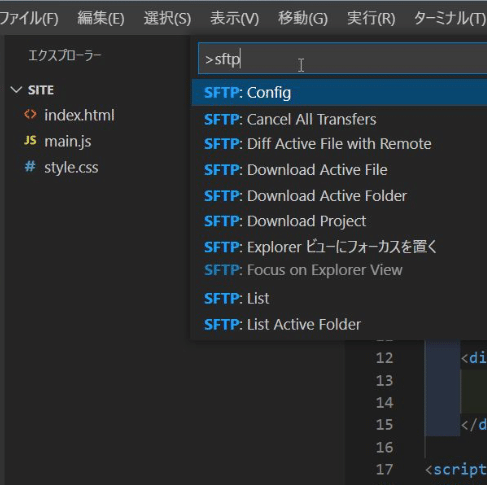Open the 移動(G) menu
Image resolution: width=487 pixels, height=485 pixels.
[303, 18]
